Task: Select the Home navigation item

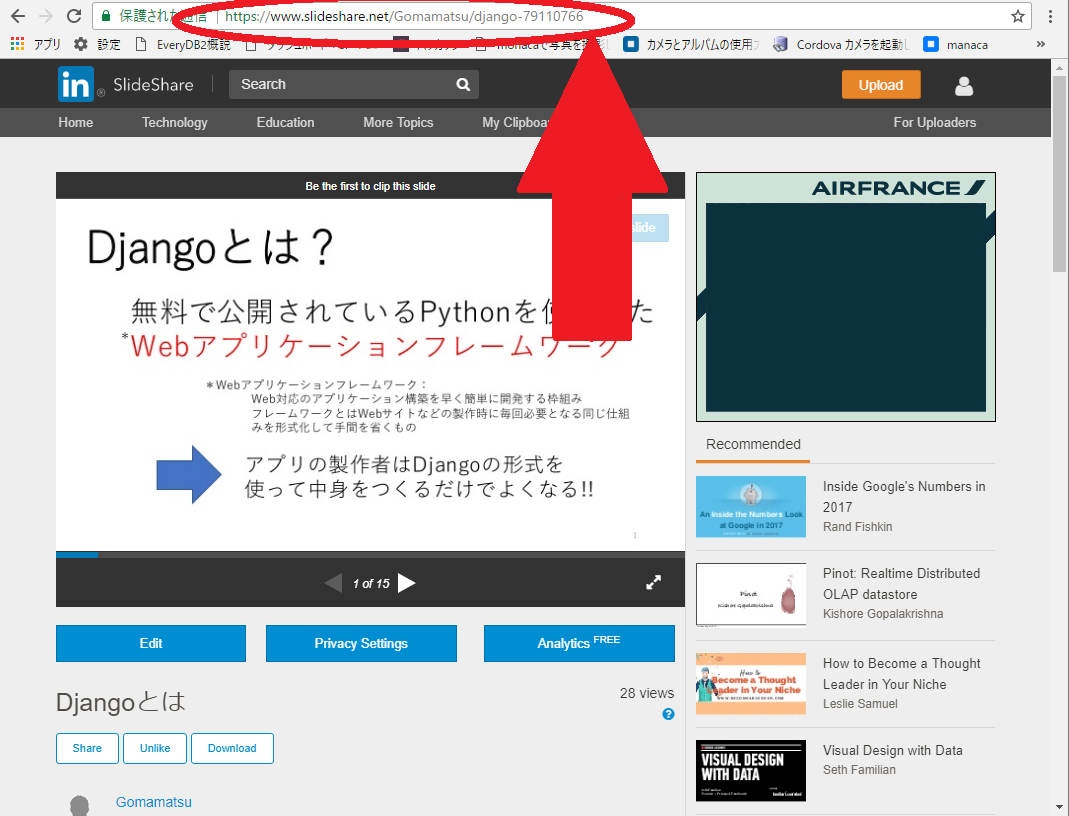Action: coord(75,122)
